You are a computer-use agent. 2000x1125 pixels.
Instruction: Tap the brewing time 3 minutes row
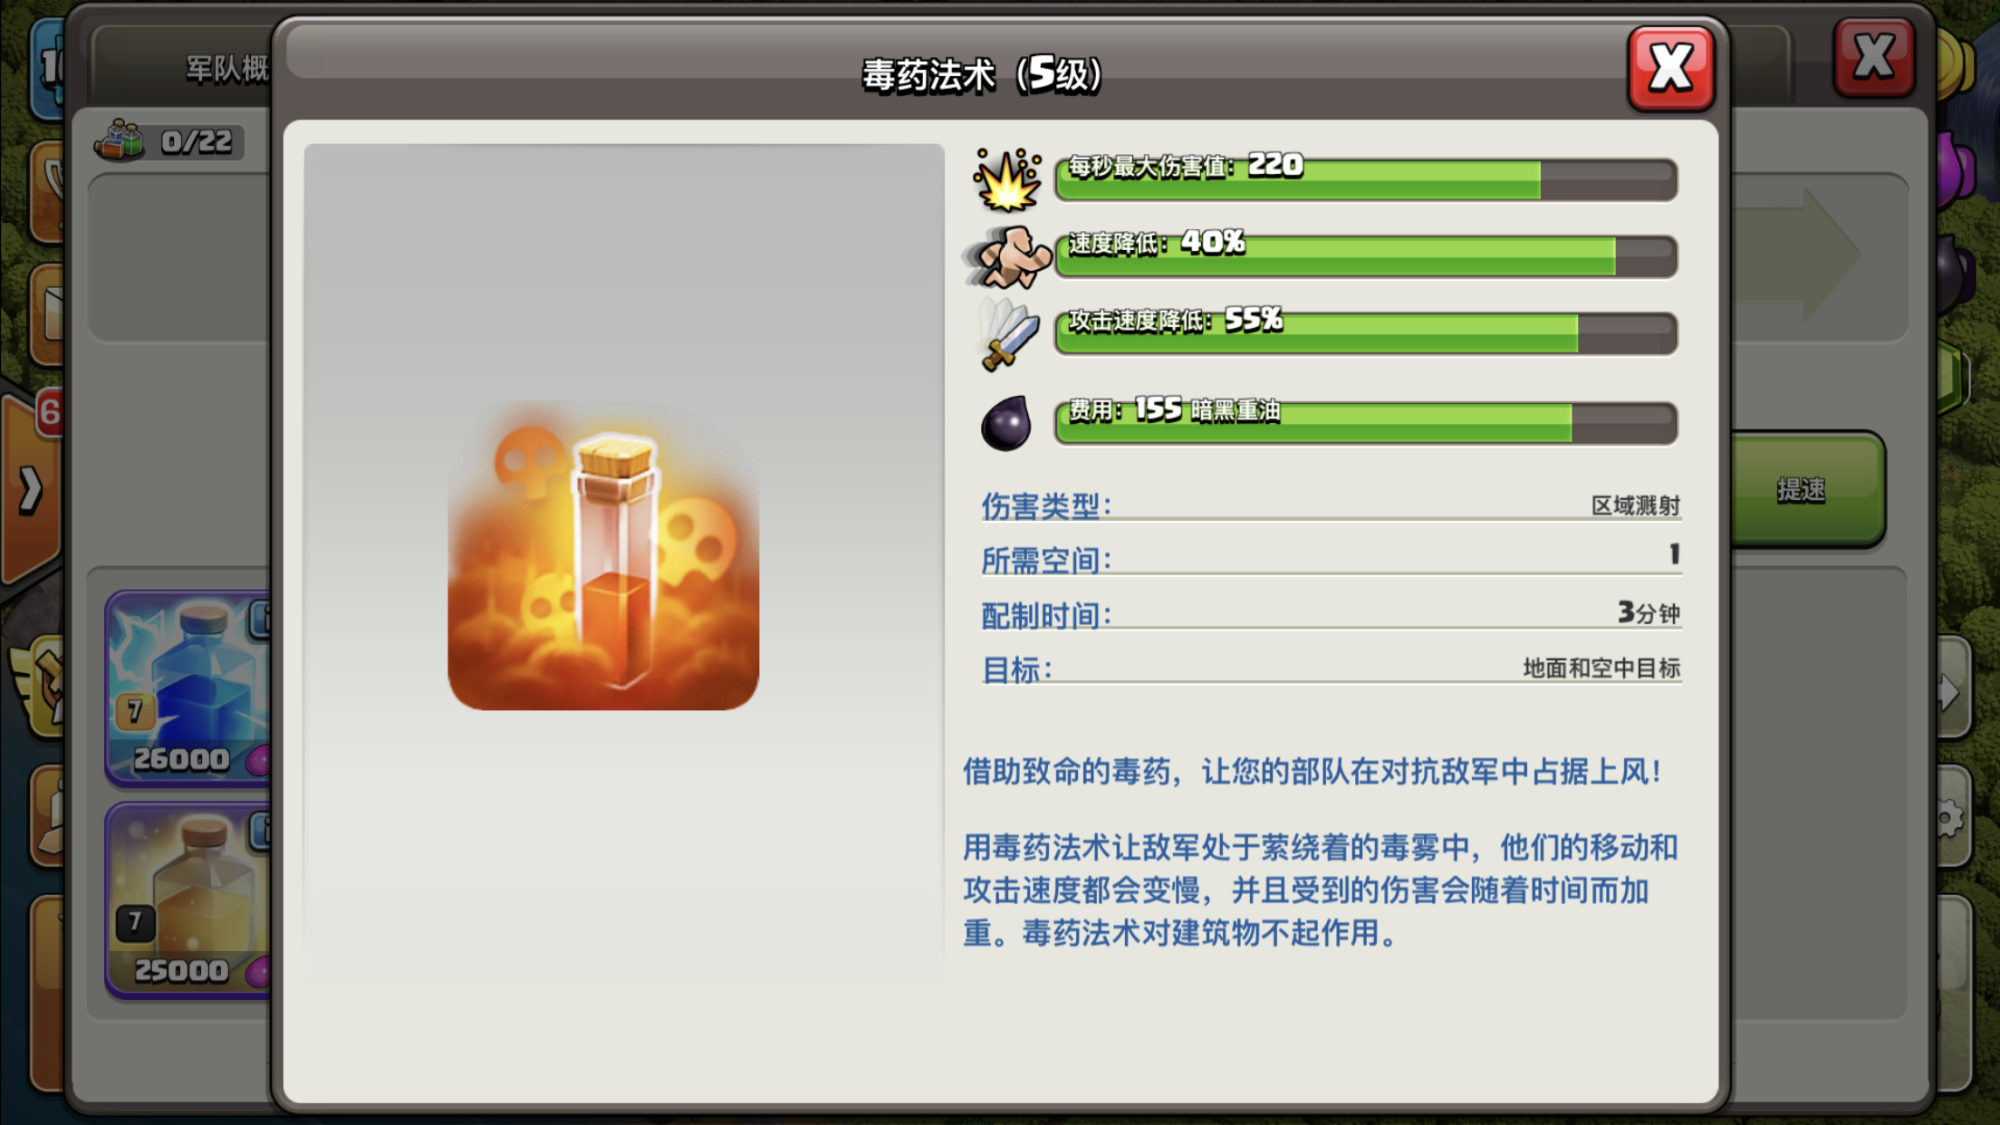1331,613
